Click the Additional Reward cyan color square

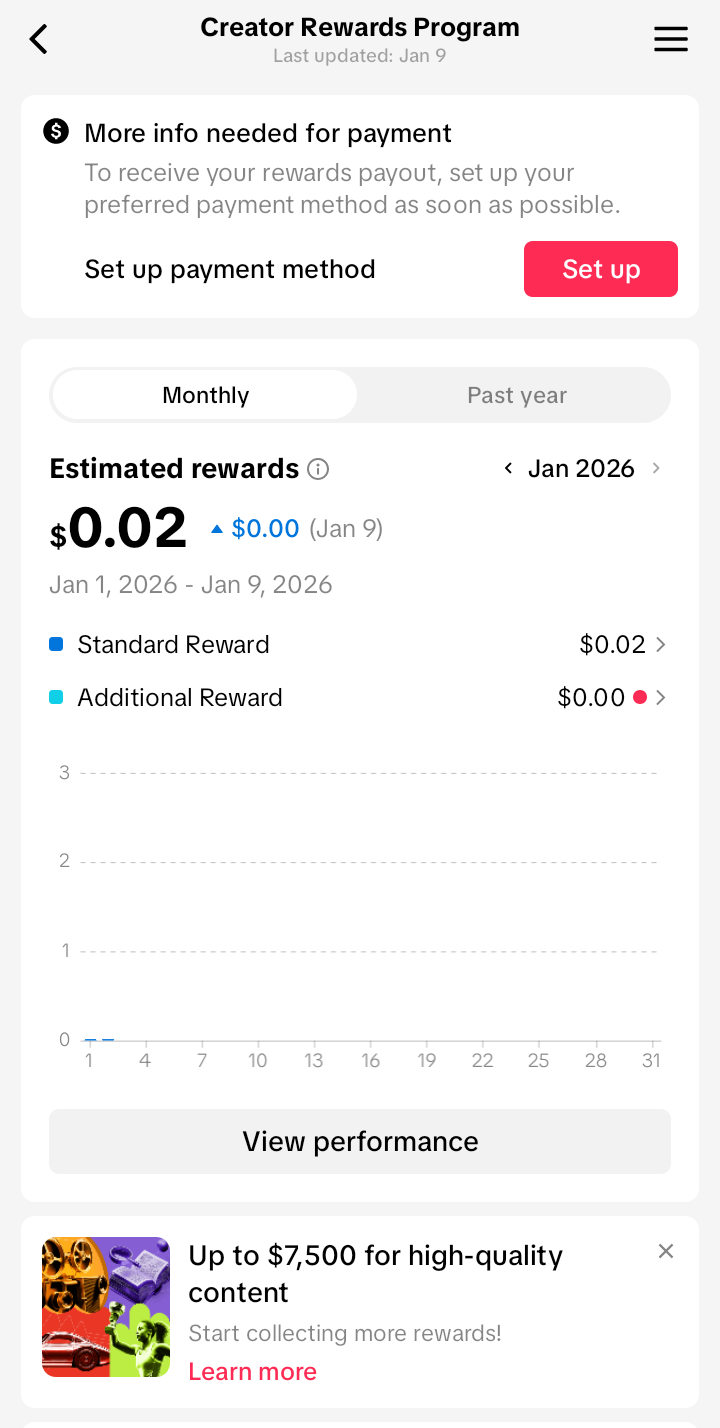57,697
